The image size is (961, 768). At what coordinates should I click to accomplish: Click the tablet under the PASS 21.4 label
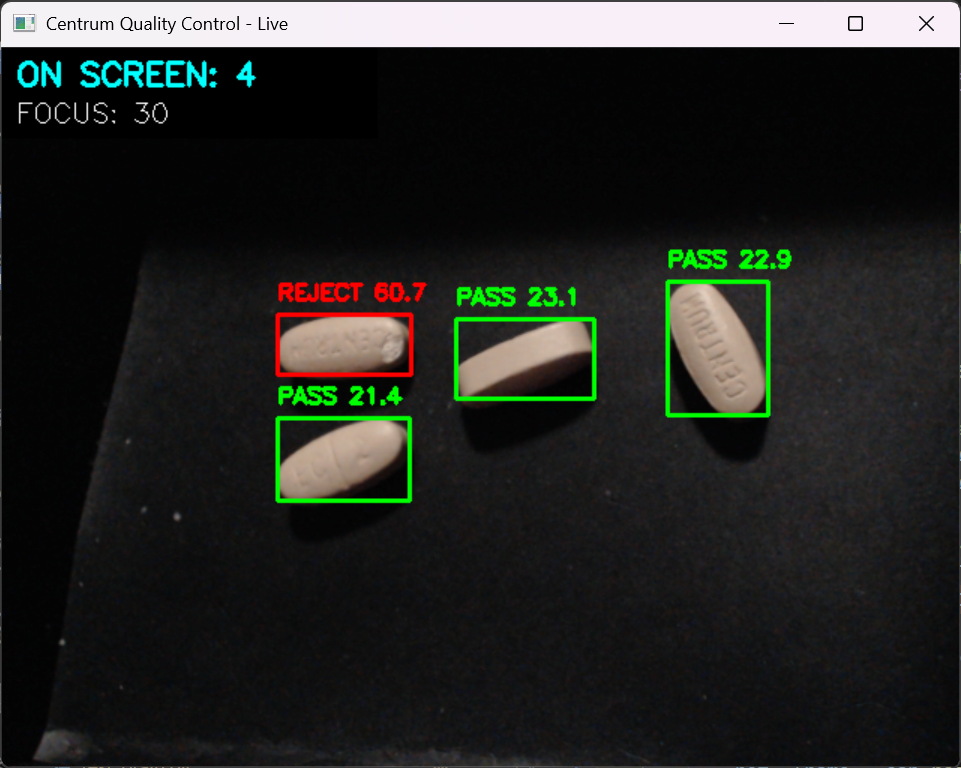[x=344, y=459]
